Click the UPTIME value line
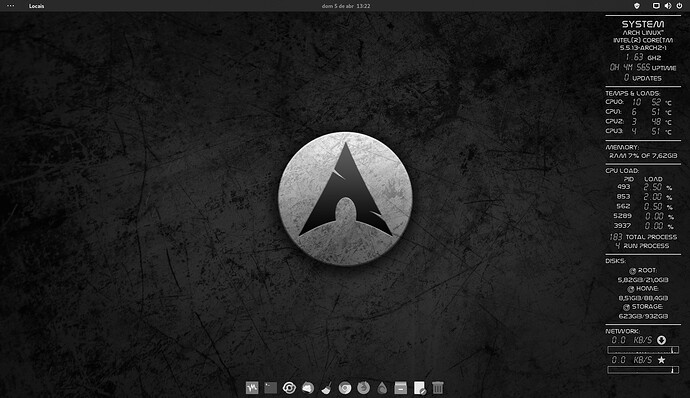The image size is (690, 398). (643, 67)
